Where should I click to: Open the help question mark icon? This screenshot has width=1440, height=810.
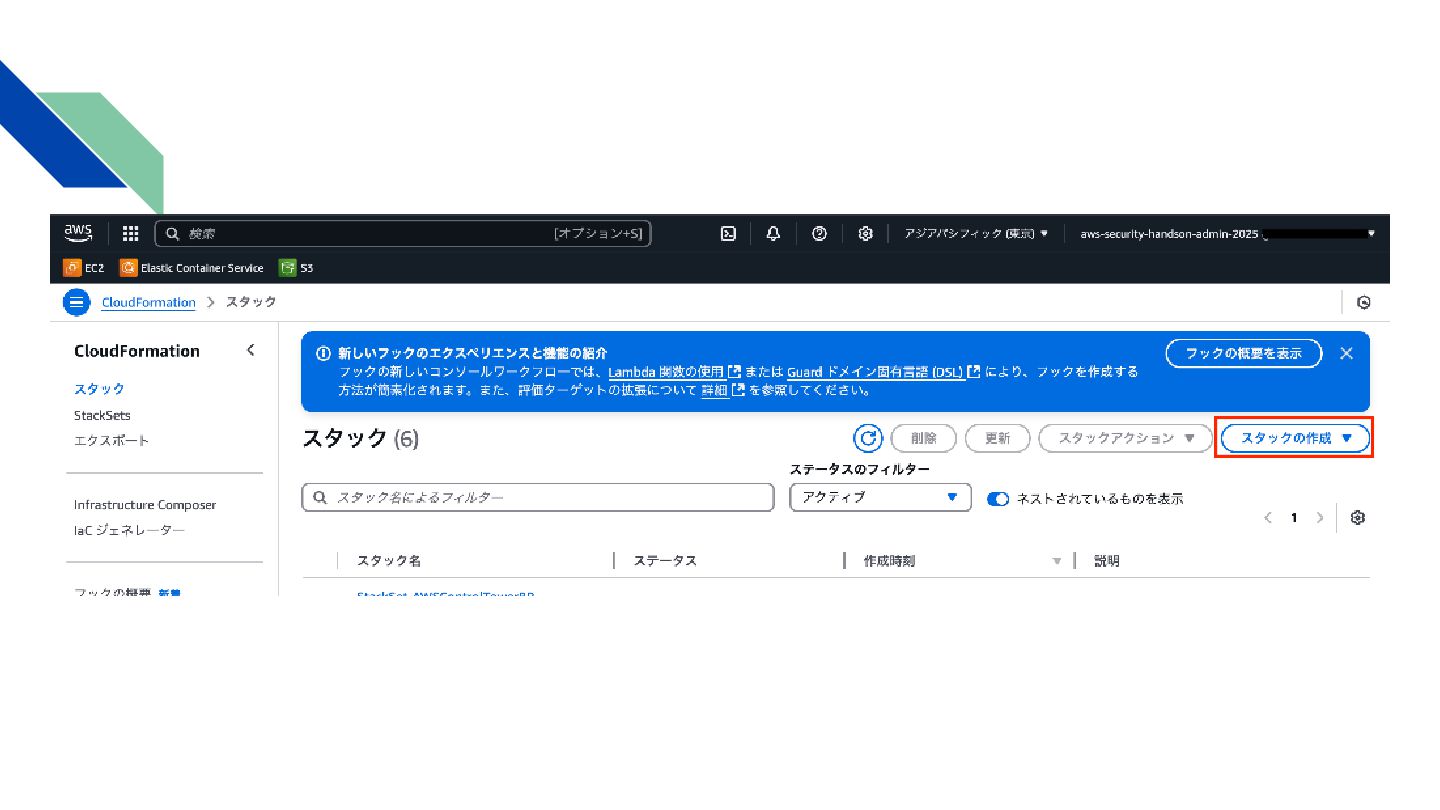click(x=820, y=233)
